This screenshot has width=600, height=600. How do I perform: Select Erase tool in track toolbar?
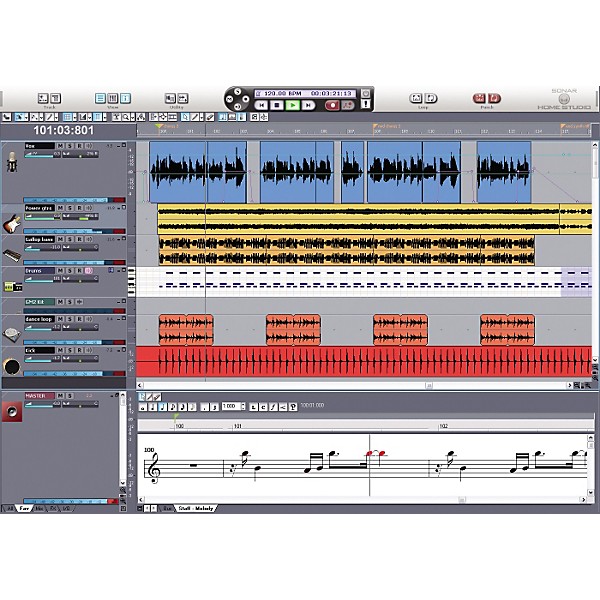[x=210, y=117]
